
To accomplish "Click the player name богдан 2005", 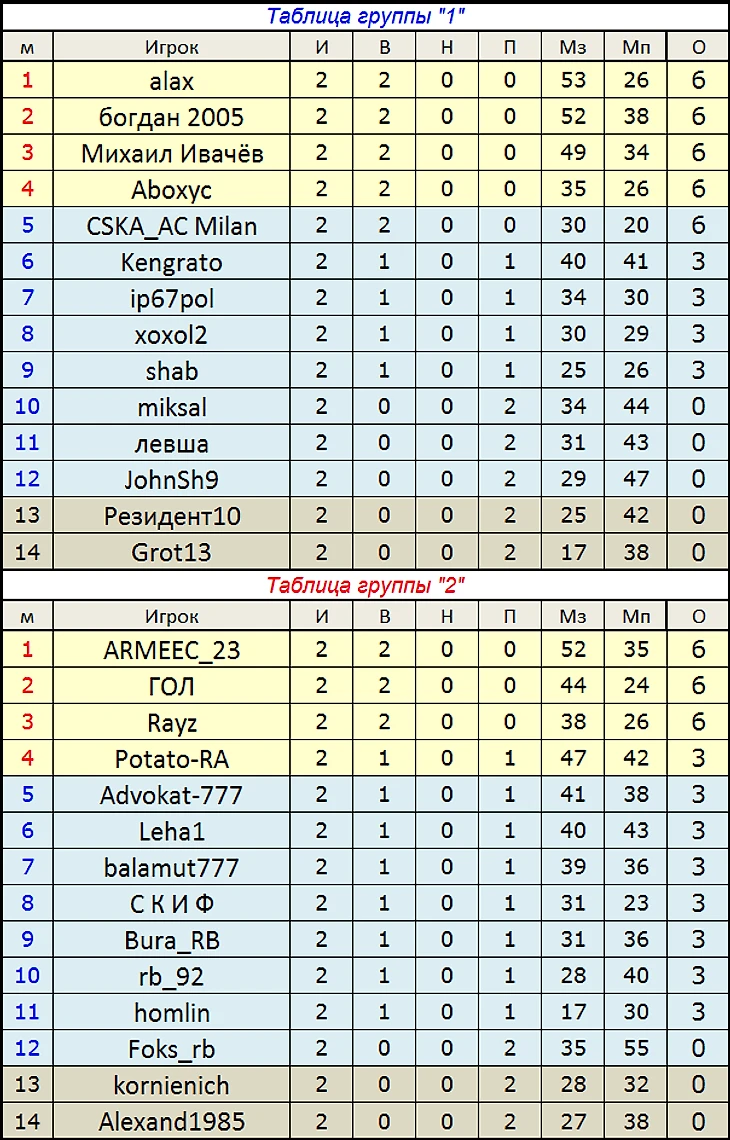I will tap(172, 117).
